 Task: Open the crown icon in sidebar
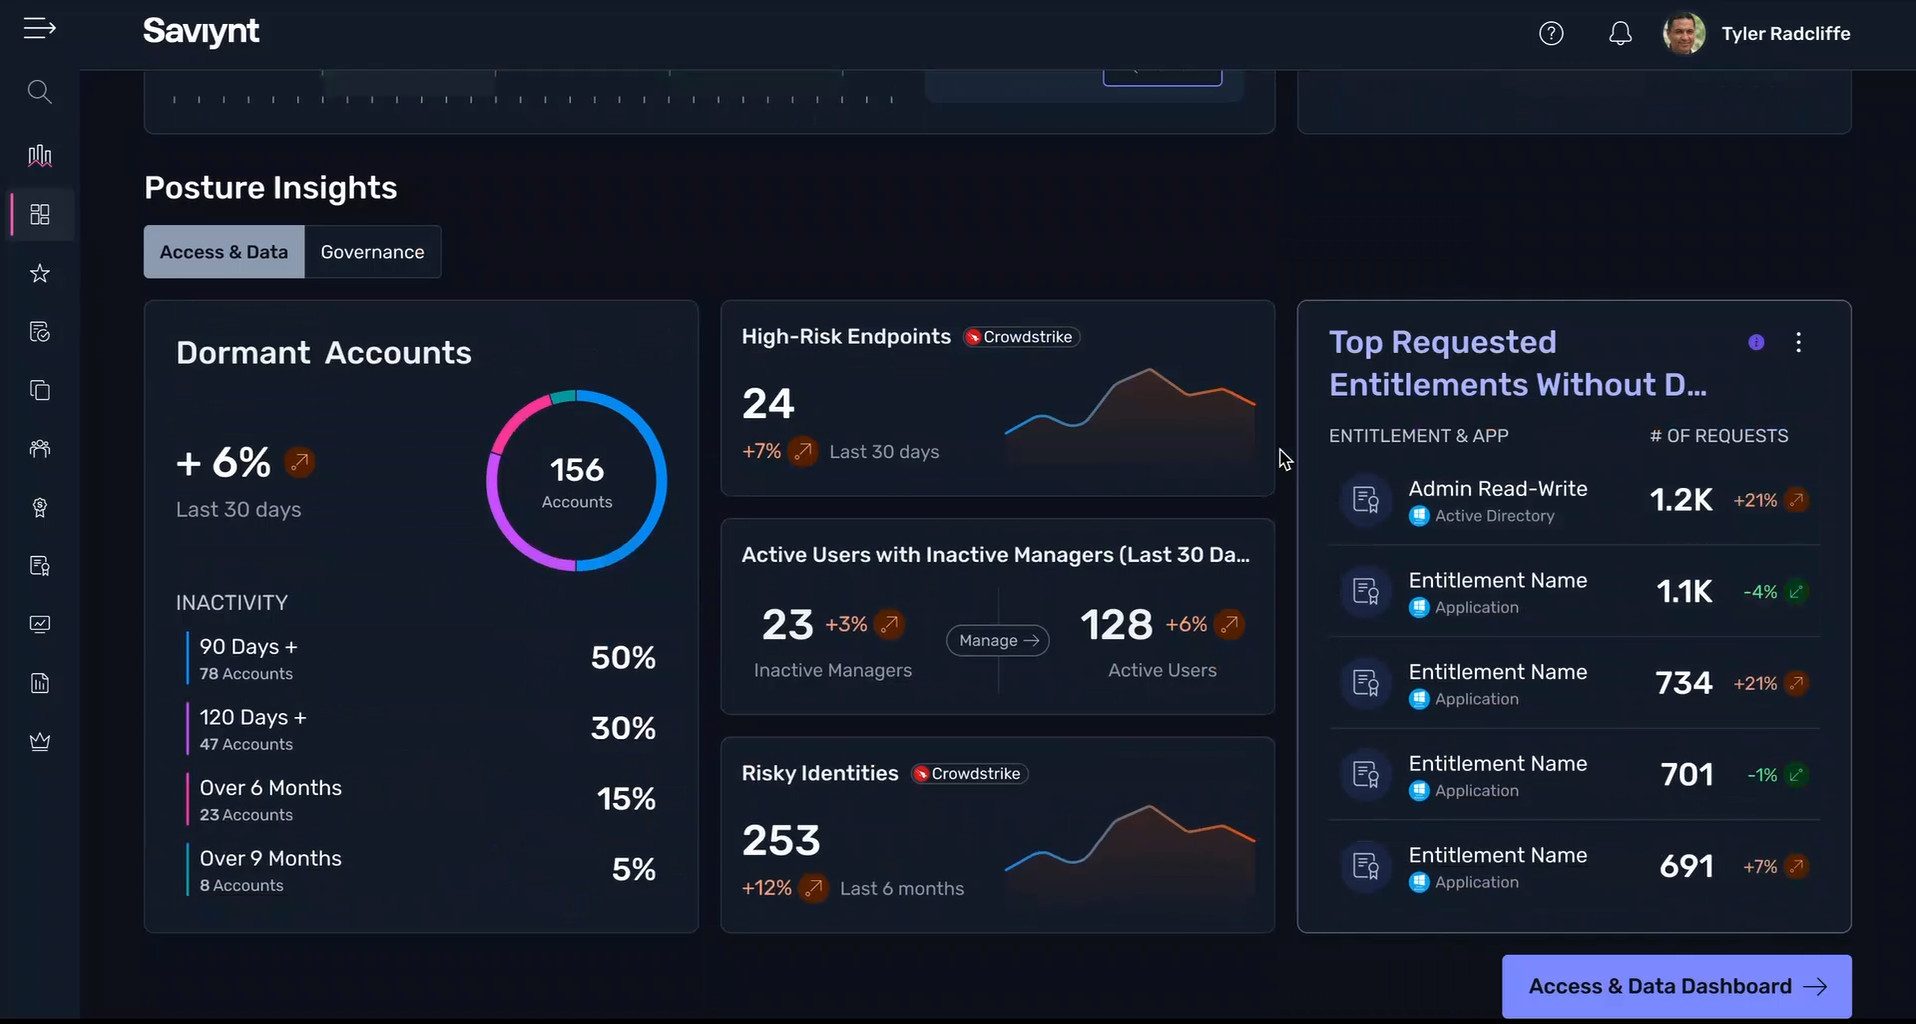(40, 742)
